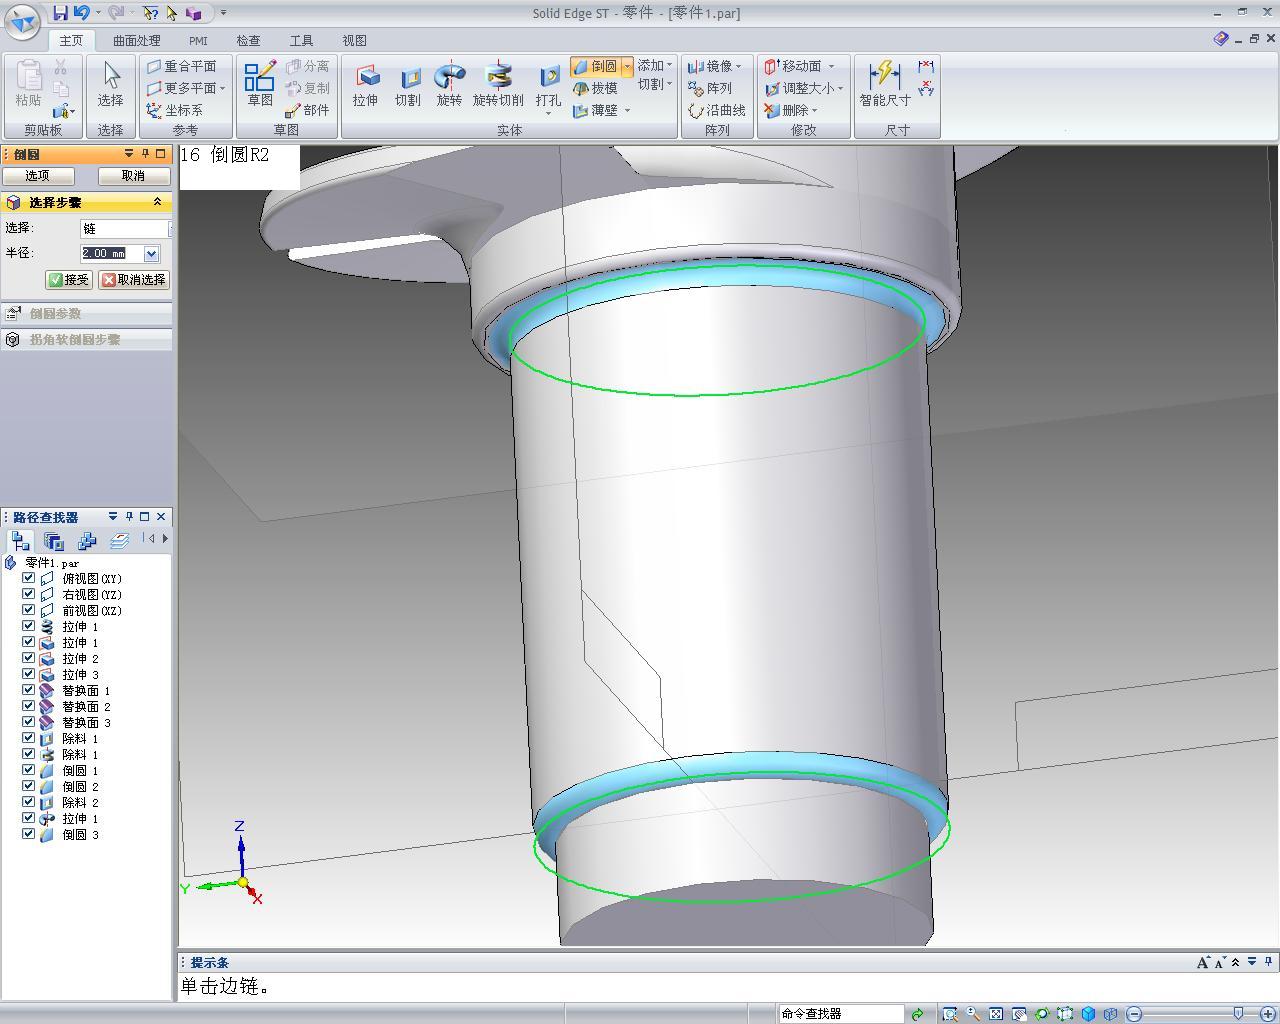
Task: Expand the 更多平面 dropdown
Action: coord(222,88)
